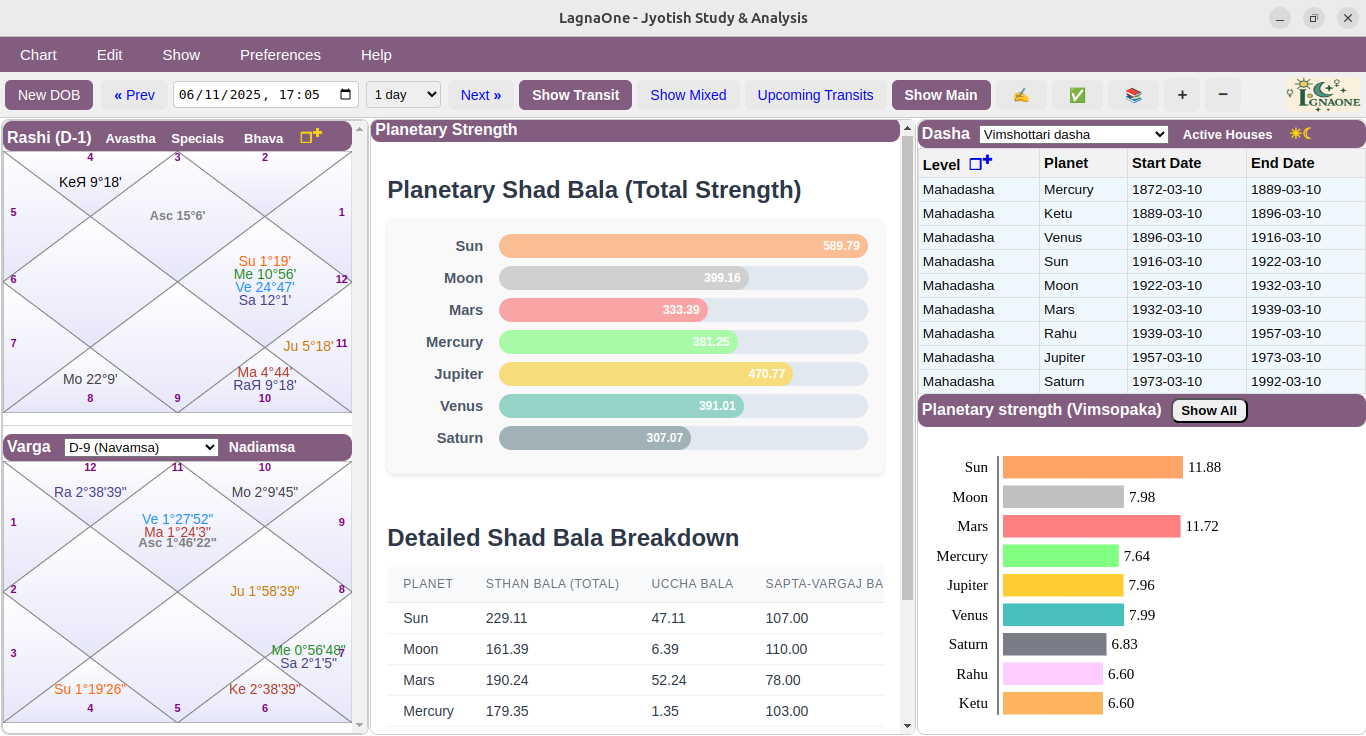Click the blue plus icon beside Level
Image resolution: width=1366 pixels, height=736 pixels.
click(981, 161)
